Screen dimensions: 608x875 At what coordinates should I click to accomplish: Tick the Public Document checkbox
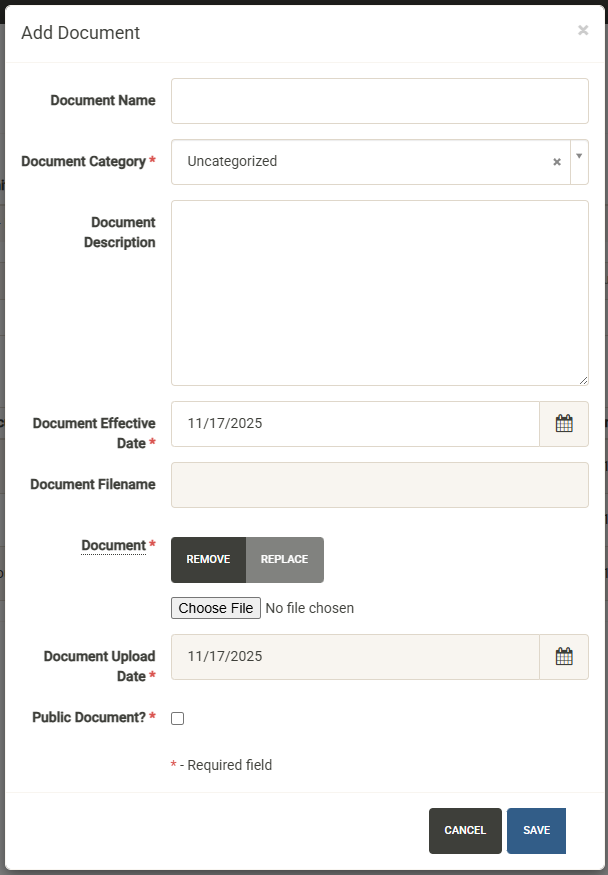tap(178, 718)
